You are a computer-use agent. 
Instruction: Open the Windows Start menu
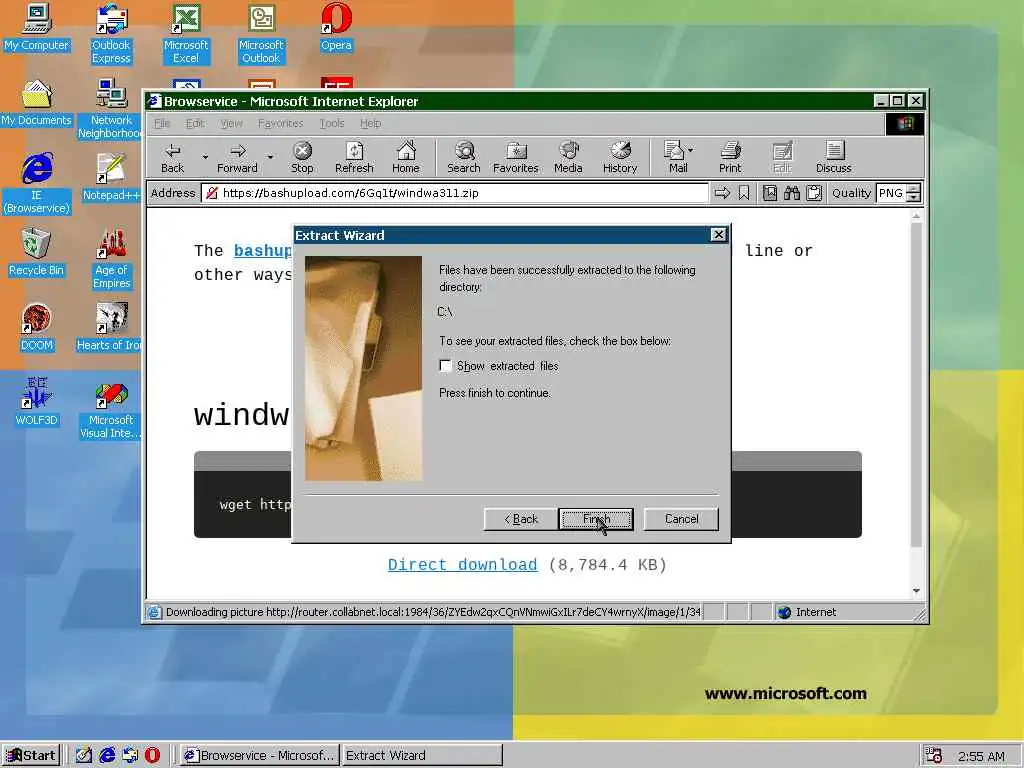[x=31, y=756]
